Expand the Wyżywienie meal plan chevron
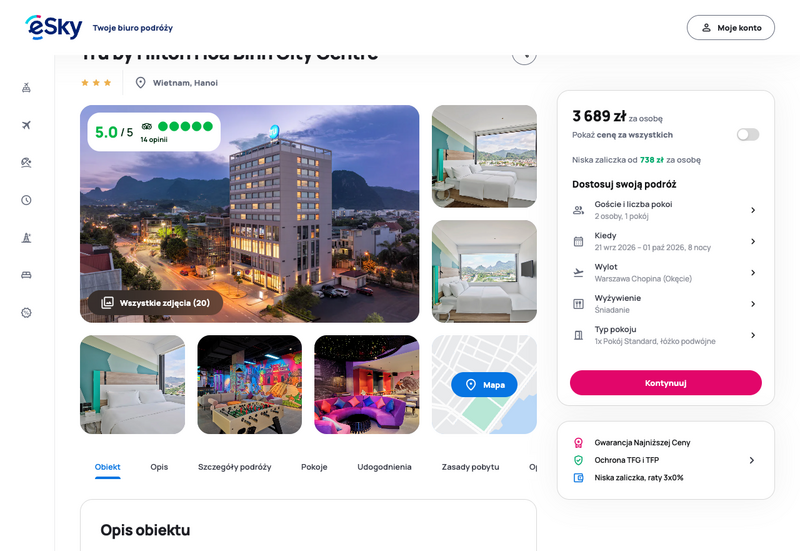800x551 pixels. pyautogui.click(x=753, y=304)
